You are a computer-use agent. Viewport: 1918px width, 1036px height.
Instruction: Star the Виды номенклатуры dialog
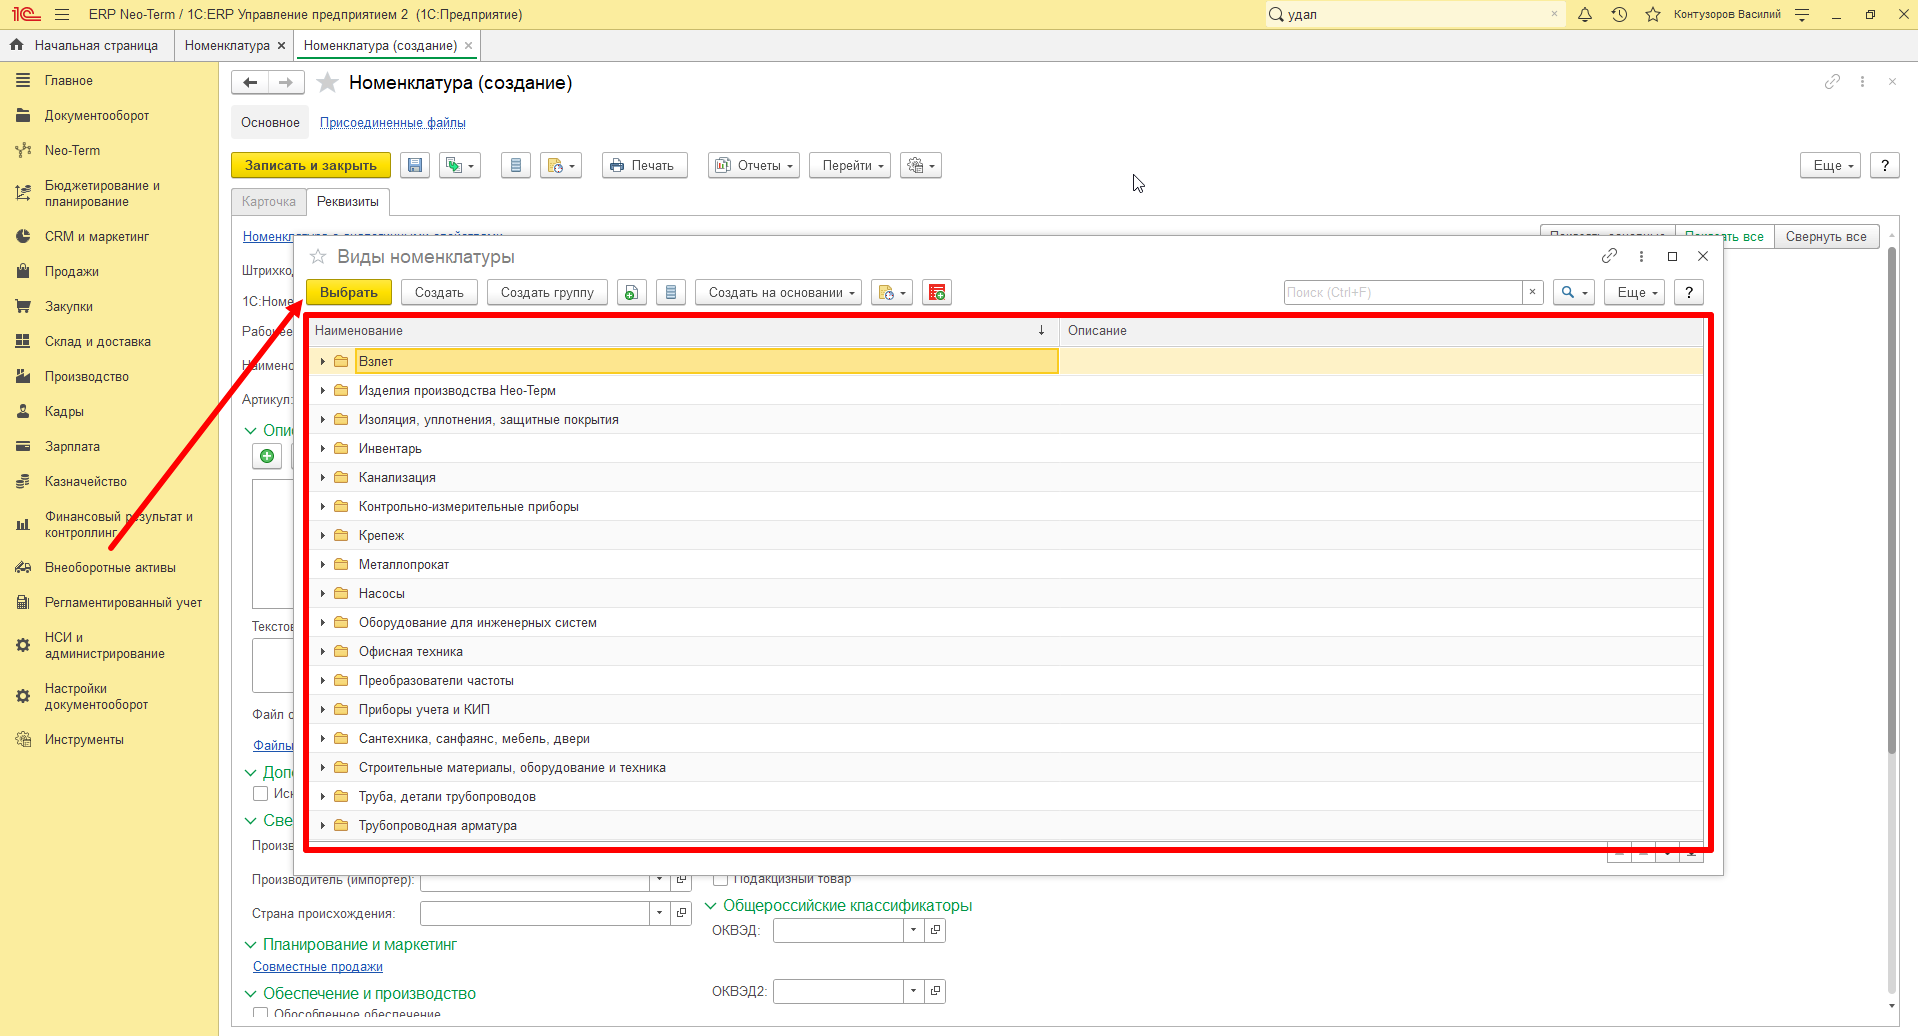click(x=318, y=257)
